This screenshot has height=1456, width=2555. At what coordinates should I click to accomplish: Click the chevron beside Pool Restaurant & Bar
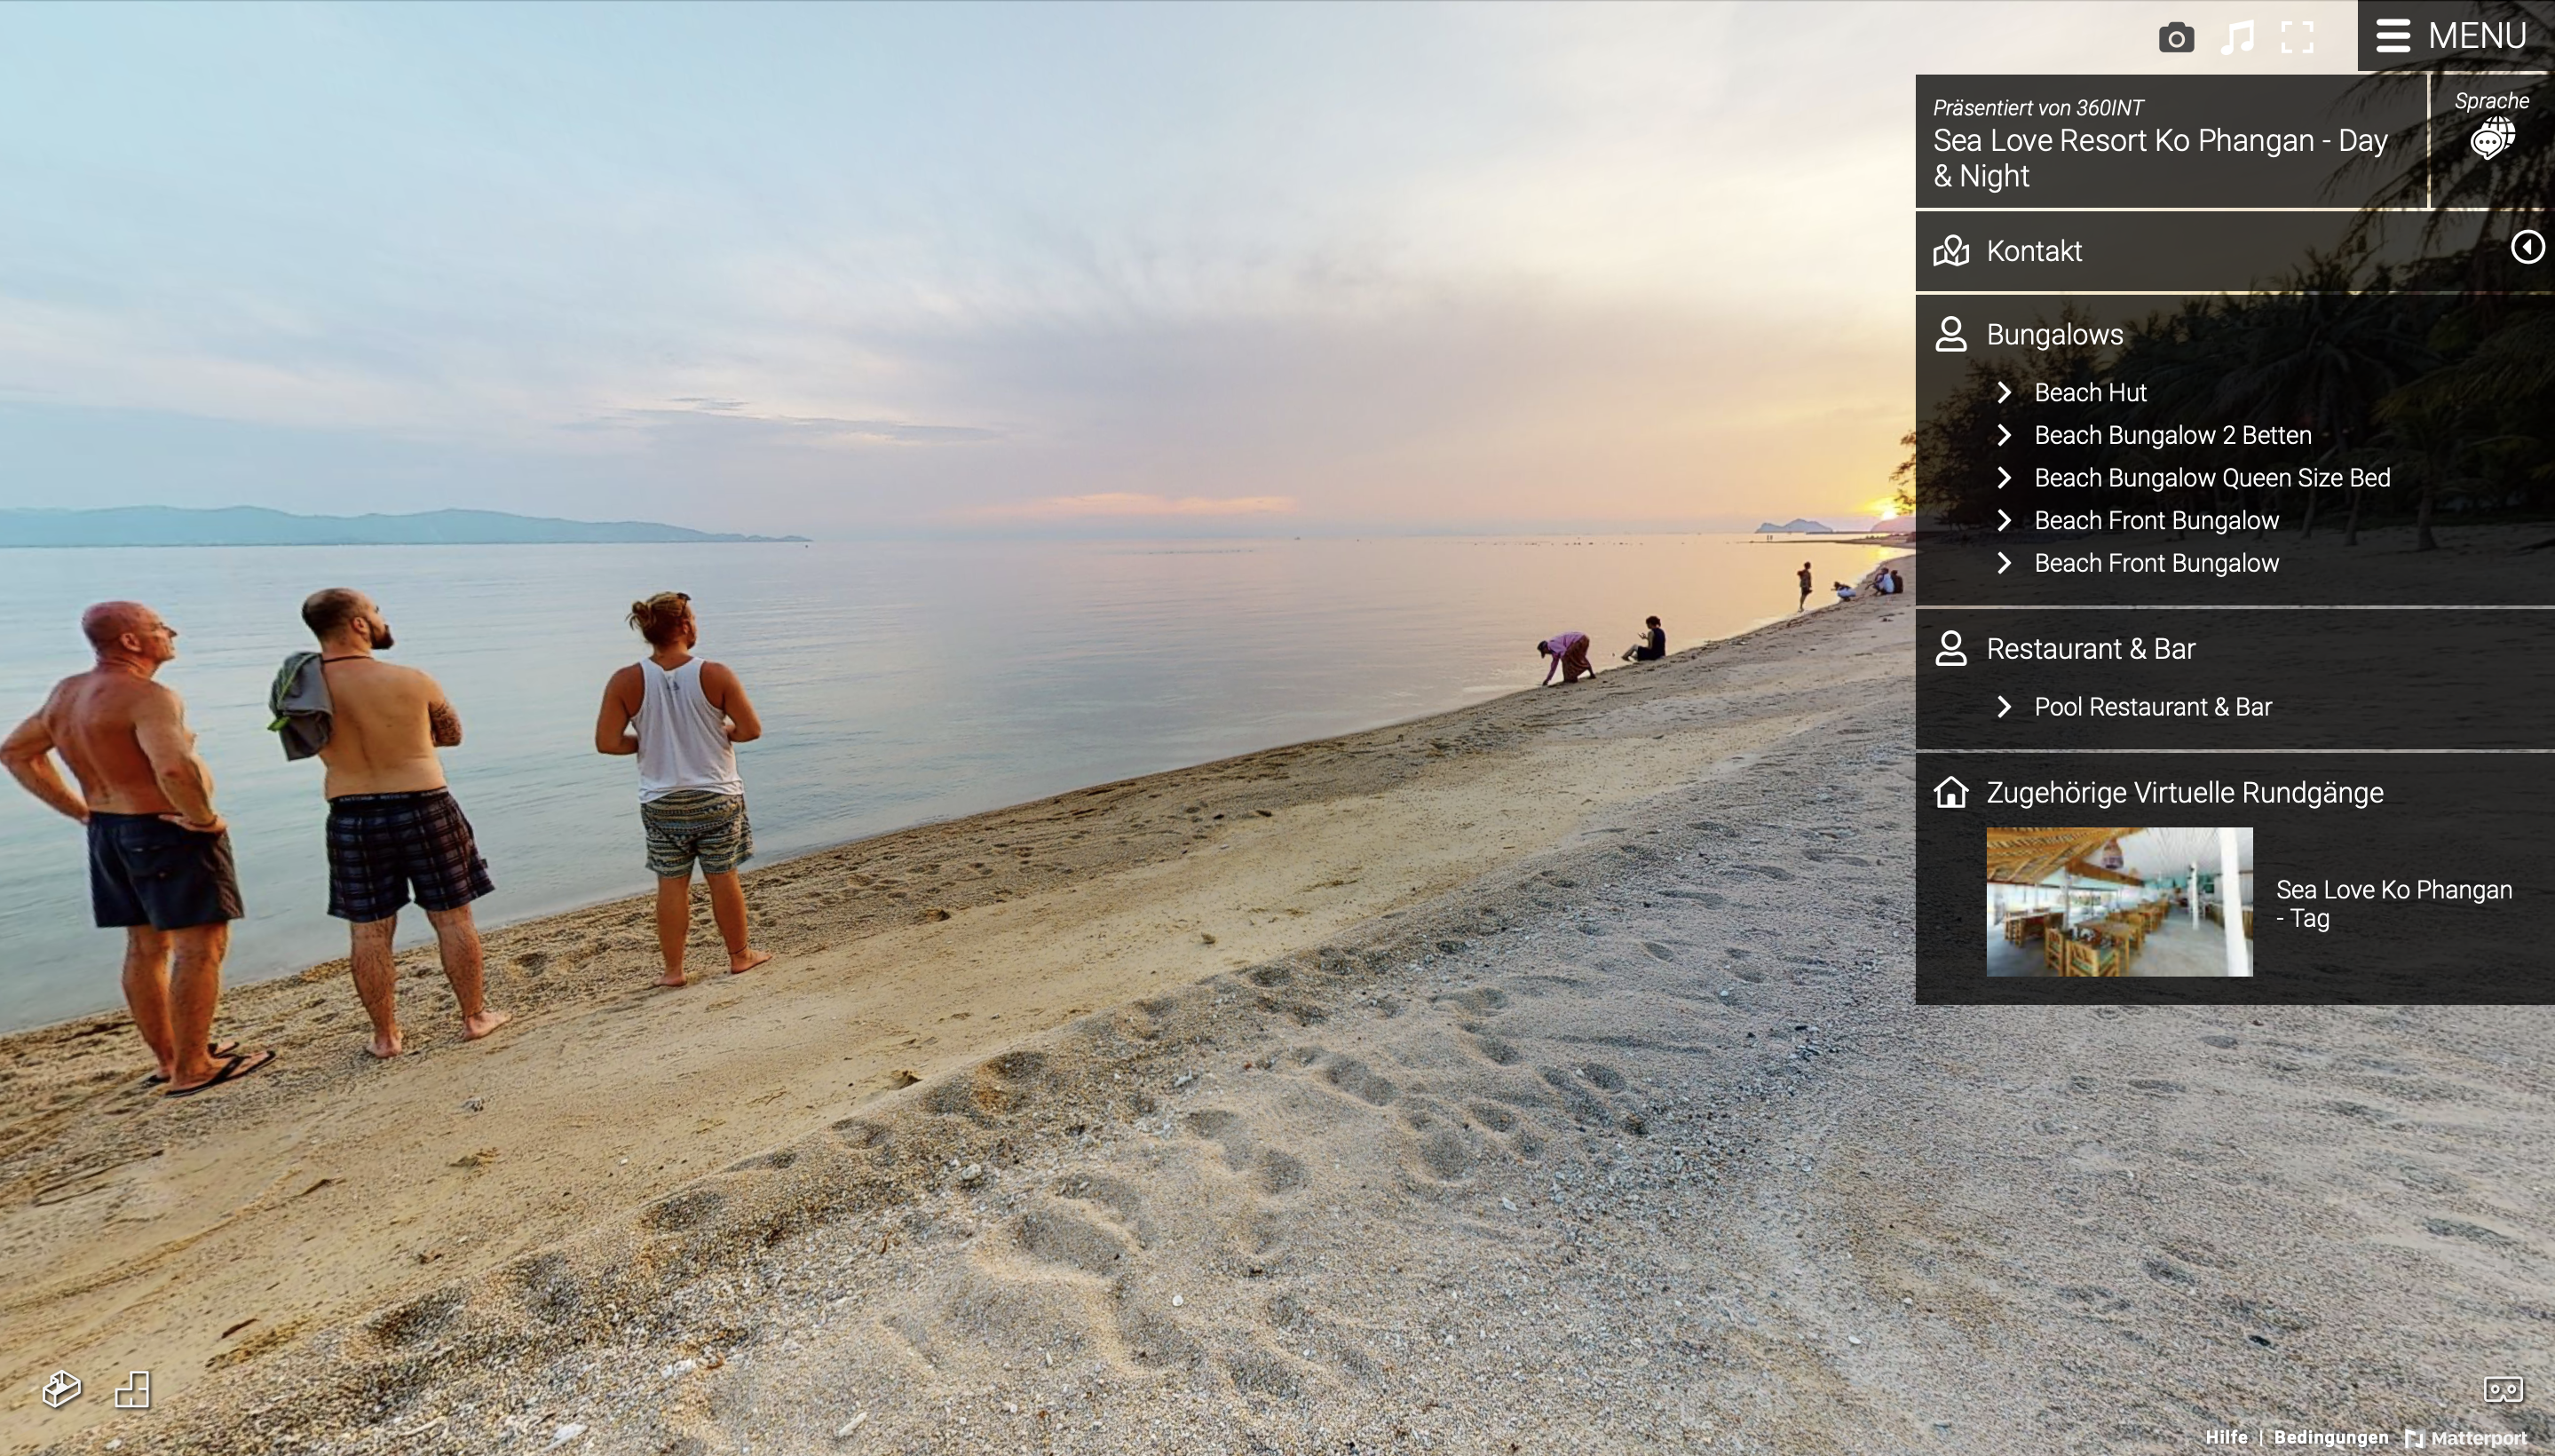[2004, 707]
